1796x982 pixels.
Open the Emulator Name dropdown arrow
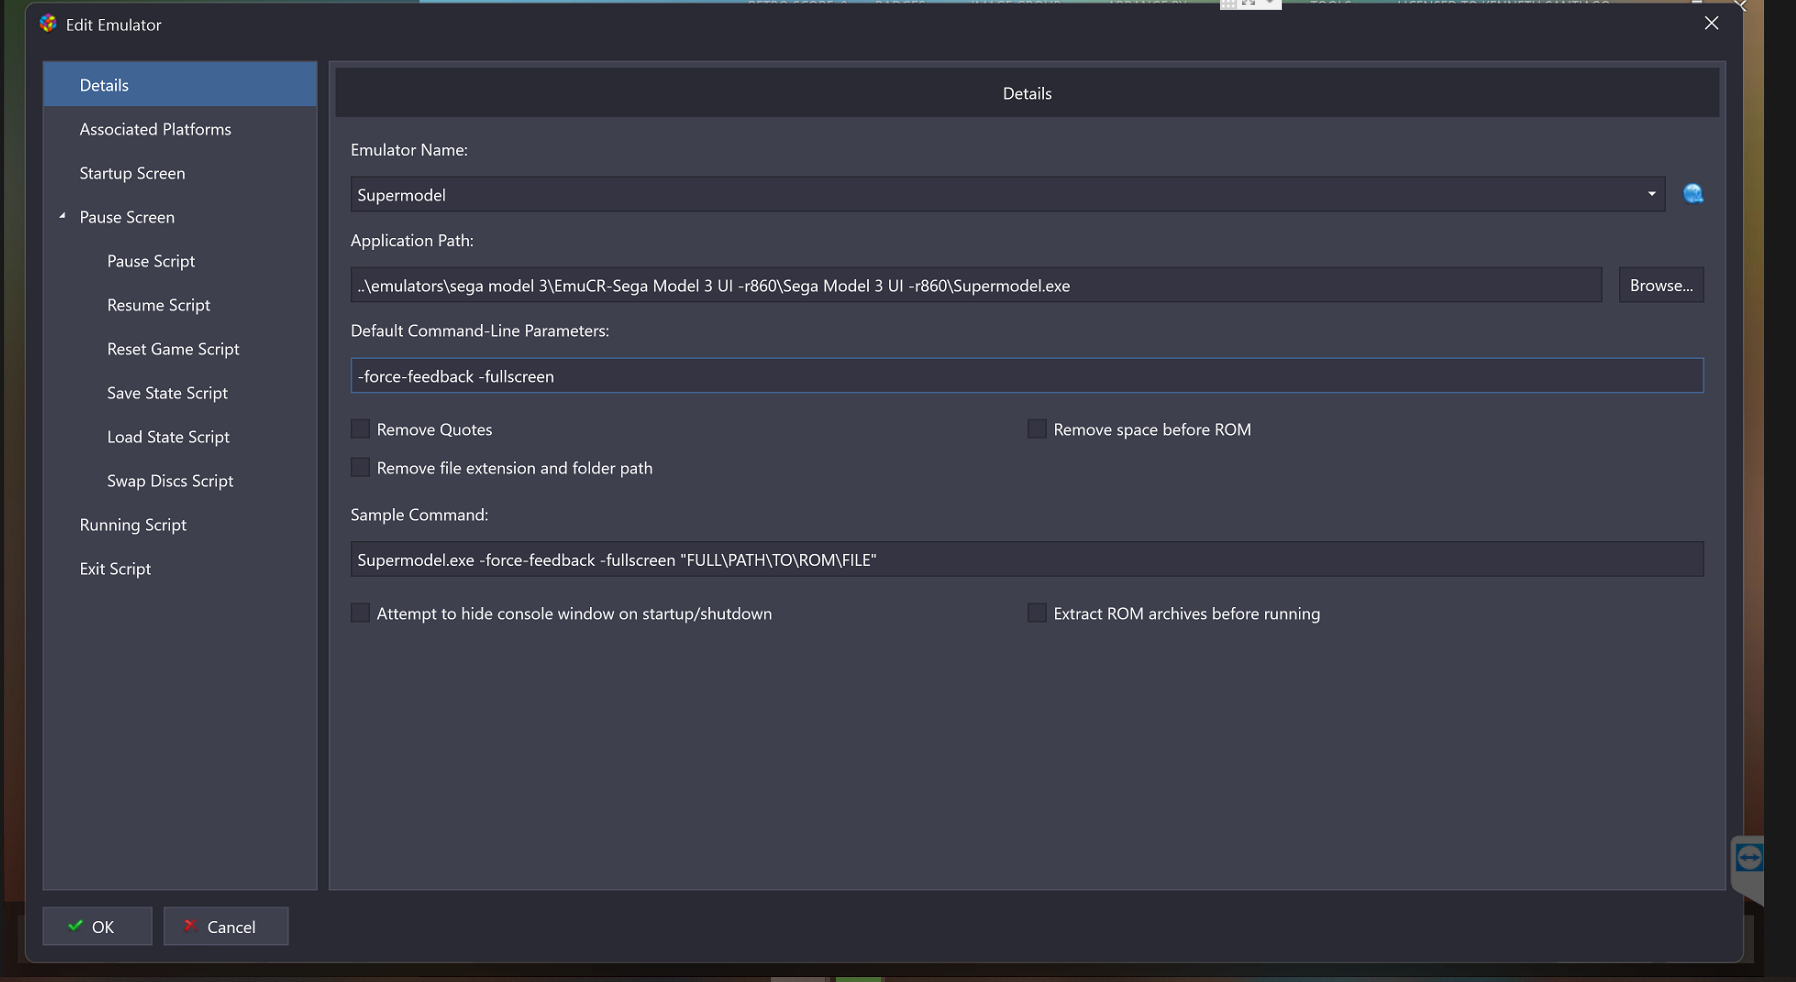click(1651, 194)
